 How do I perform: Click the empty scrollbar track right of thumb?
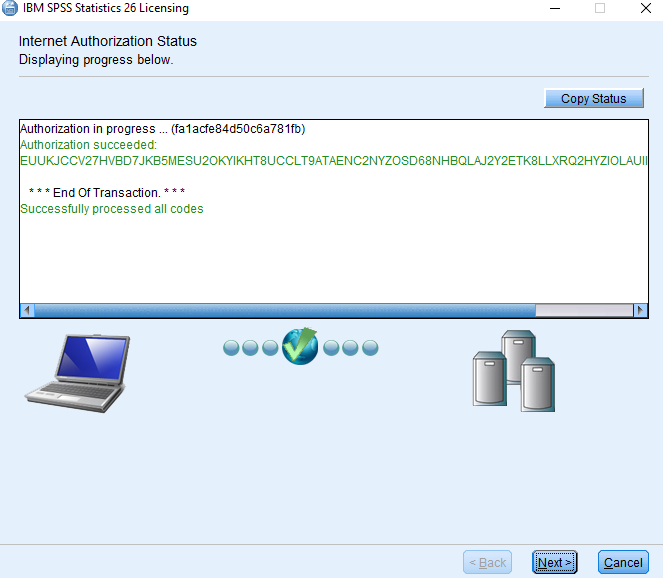pyautogui.click(x=584, y=310)
